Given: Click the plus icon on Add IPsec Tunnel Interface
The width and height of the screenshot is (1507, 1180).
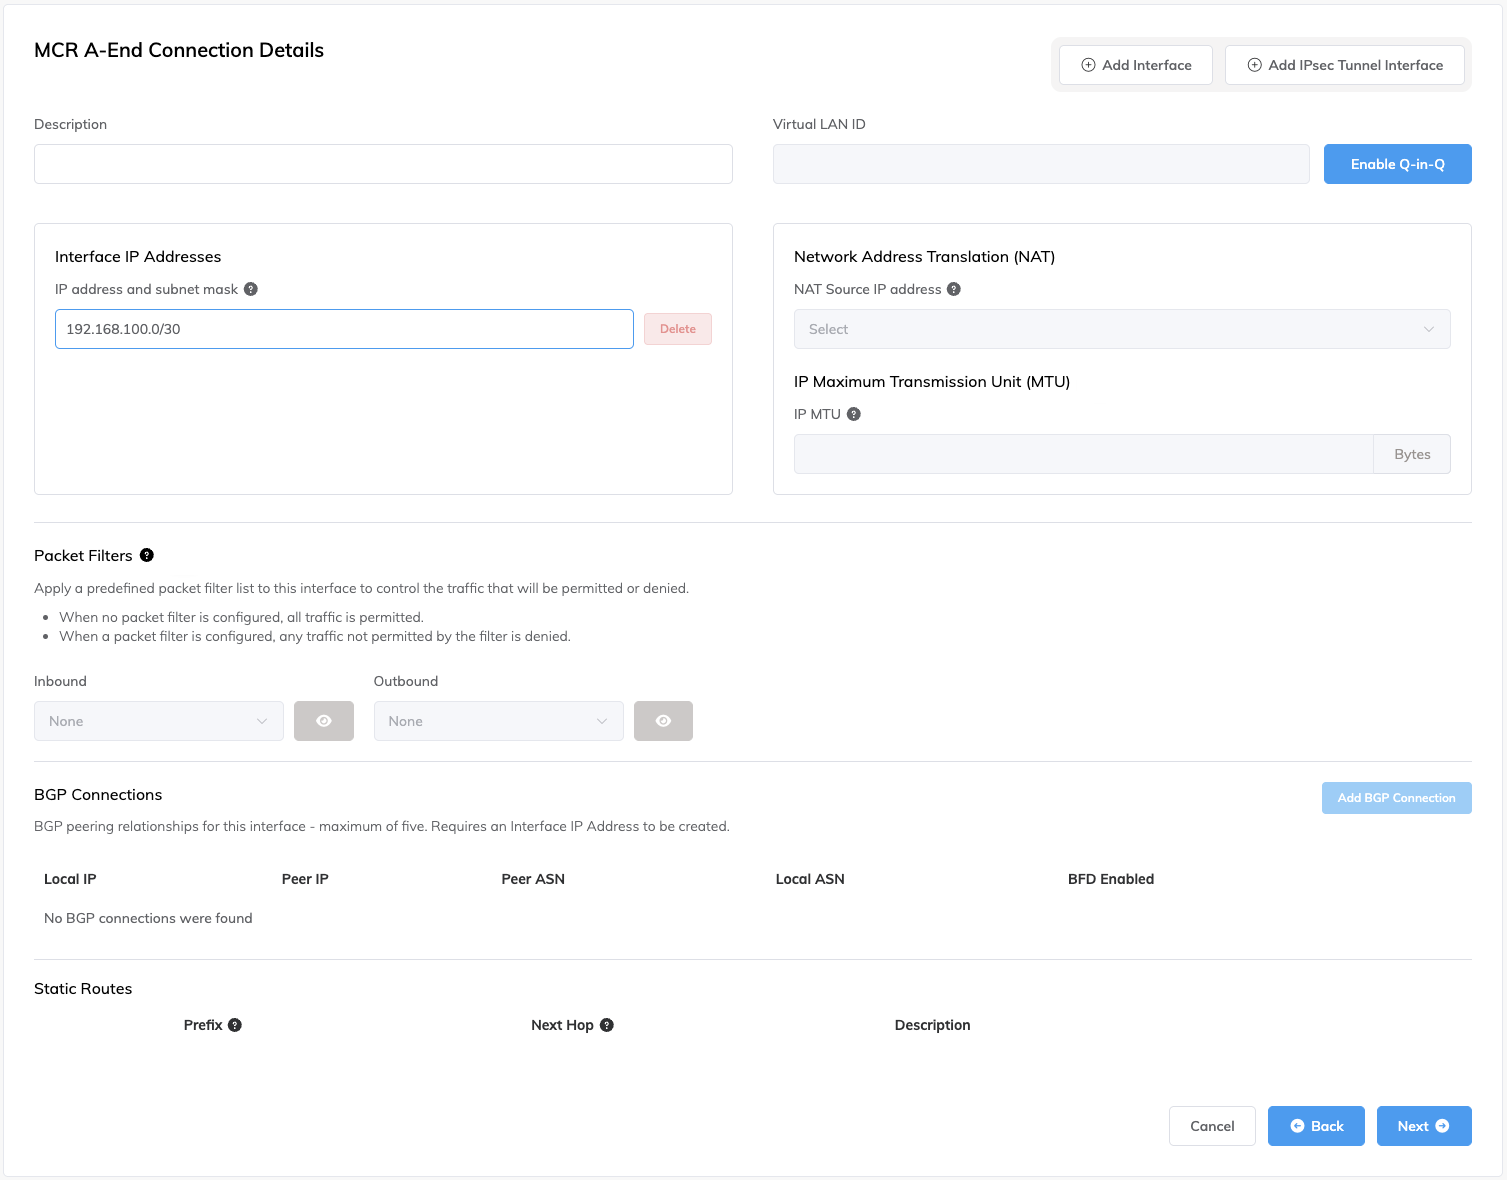Looking at the screenshot, I should pyautogui.click(x=1254, y=64).
